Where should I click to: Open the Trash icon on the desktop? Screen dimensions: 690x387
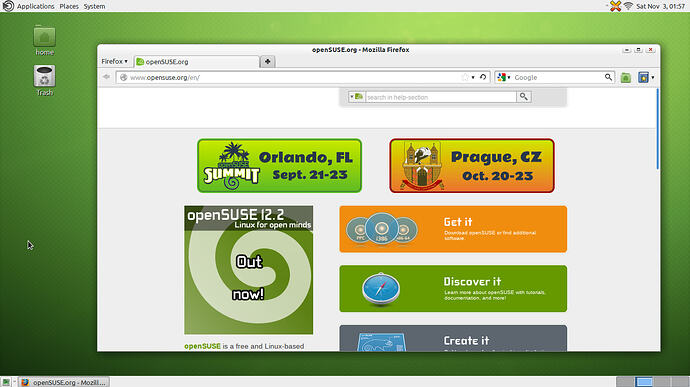tap(44, 80)
